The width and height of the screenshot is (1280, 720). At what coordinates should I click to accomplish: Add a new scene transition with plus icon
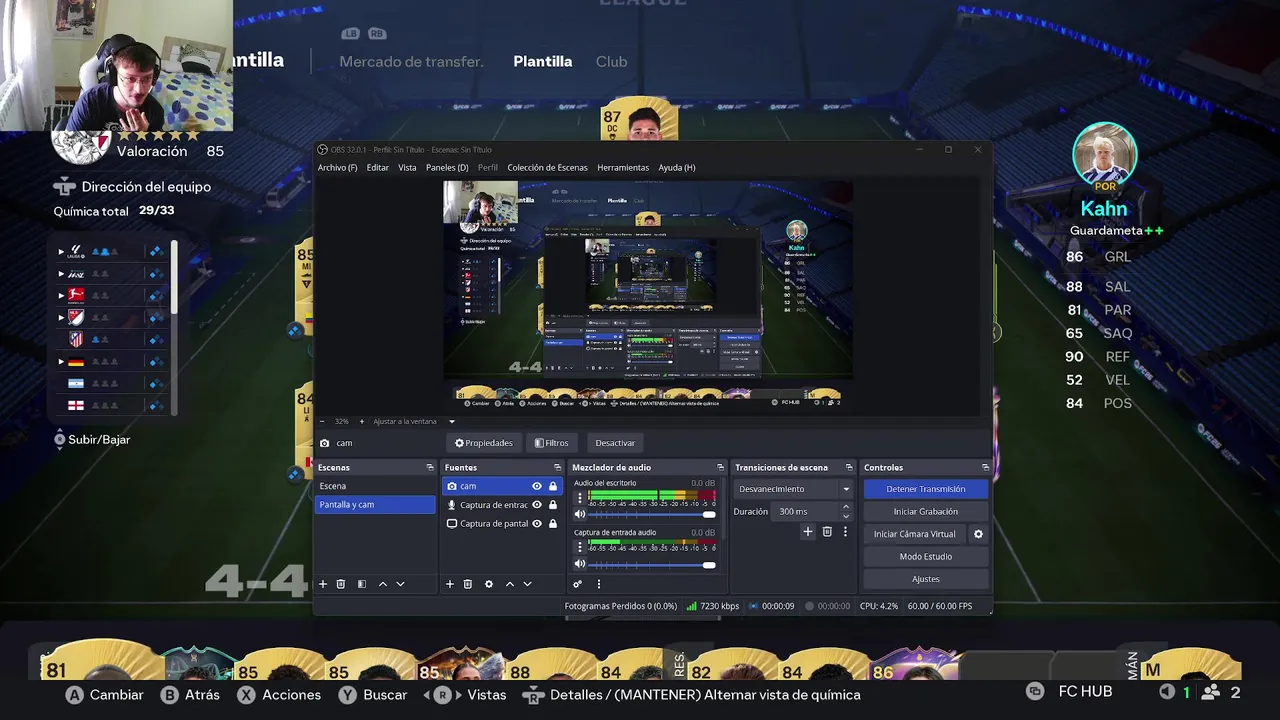pos(808,532)
